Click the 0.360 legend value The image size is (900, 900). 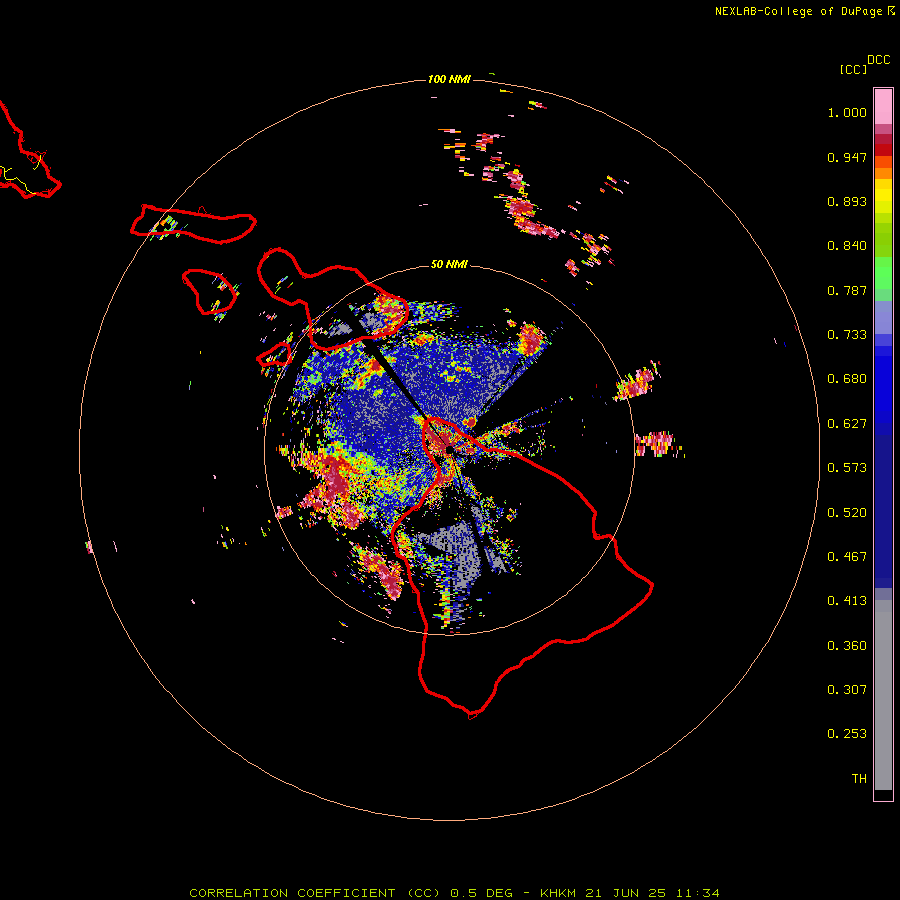click(847, 646)
